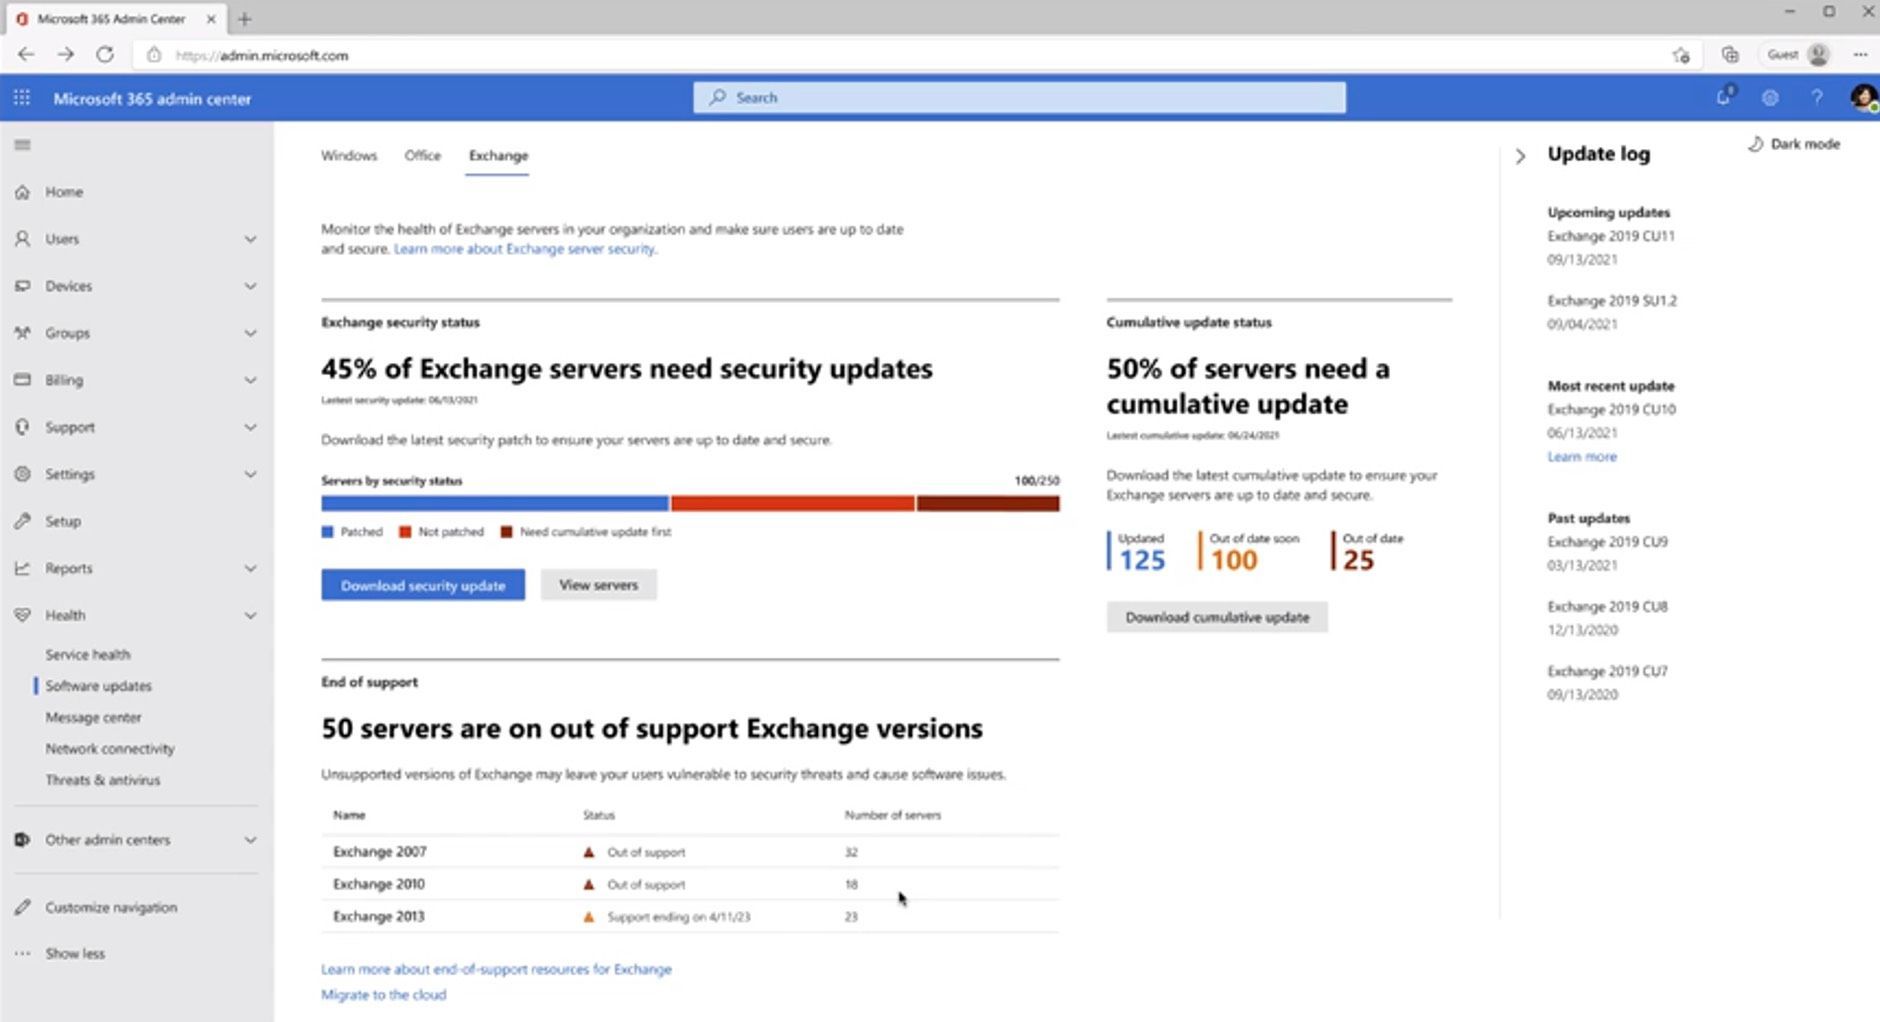1880x1022 pixels.
Task: Open Message center under Health
Action: pos(94,717)
